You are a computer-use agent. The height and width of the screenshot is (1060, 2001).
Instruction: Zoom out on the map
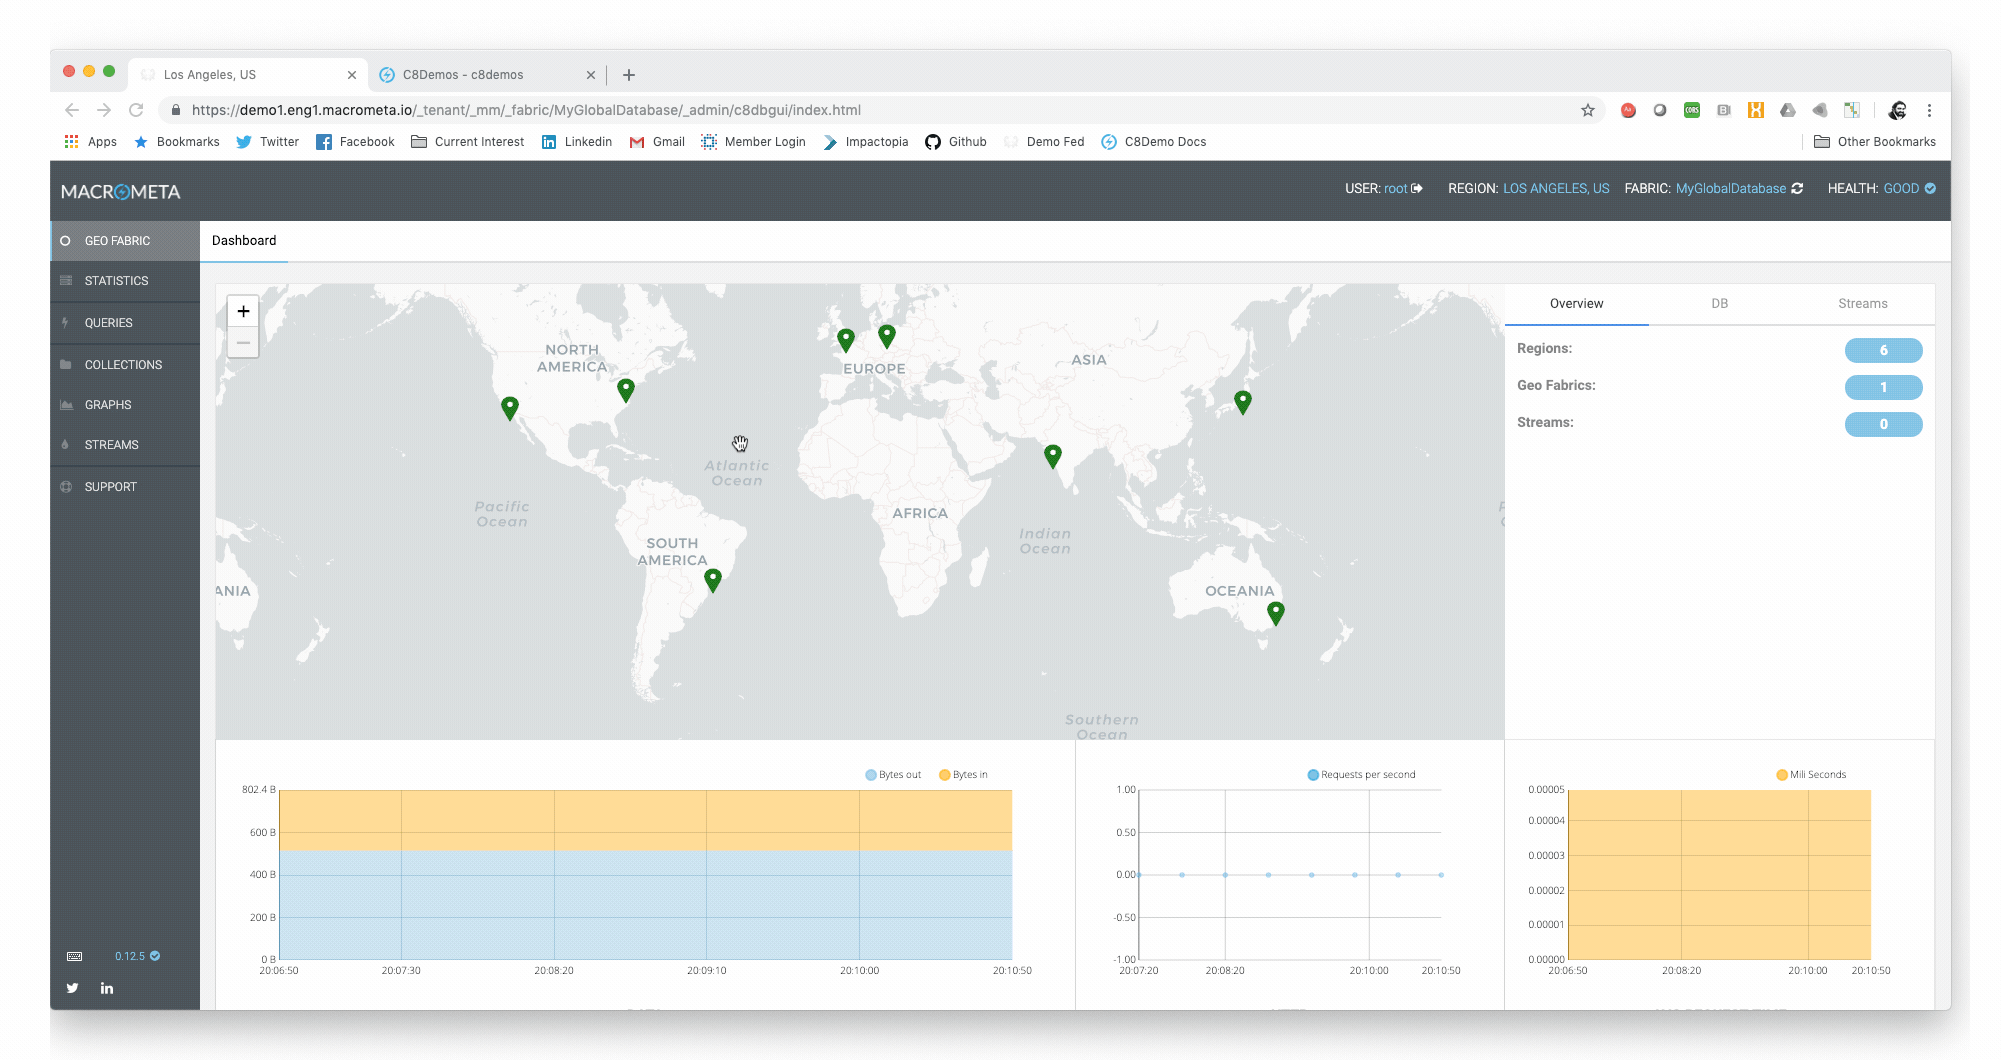[x=243, y=343]
